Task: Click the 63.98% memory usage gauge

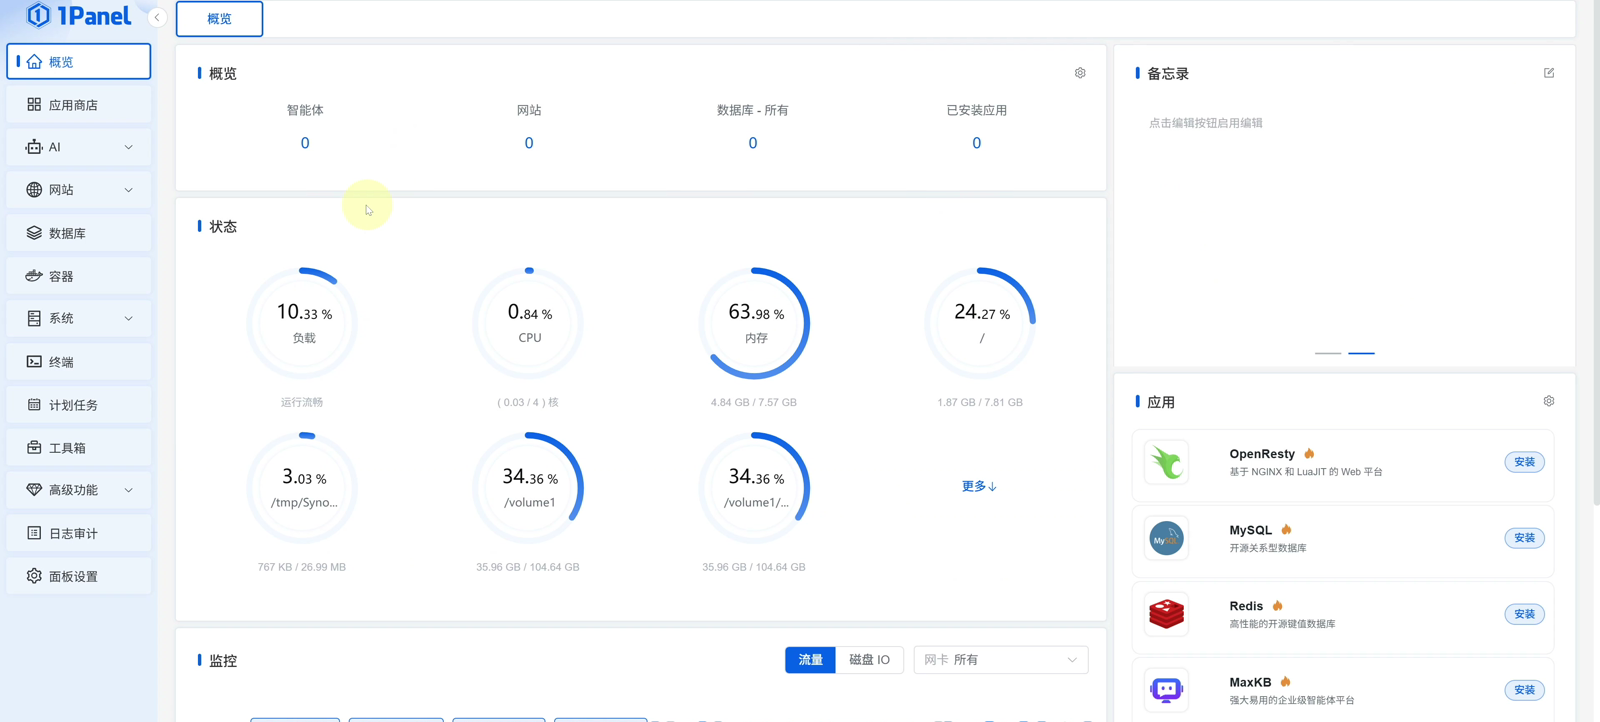Action: pyautogui.click(x=755, y=323)
